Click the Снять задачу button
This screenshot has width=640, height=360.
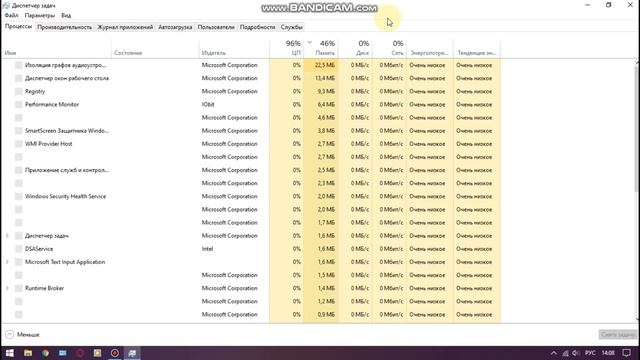click(x=618, y=335)
